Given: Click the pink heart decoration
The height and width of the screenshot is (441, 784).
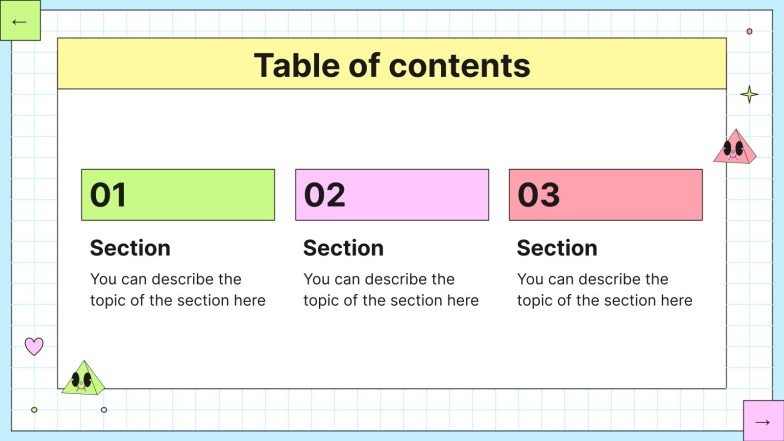Looking at the screenshot, I should pos(34,346).
